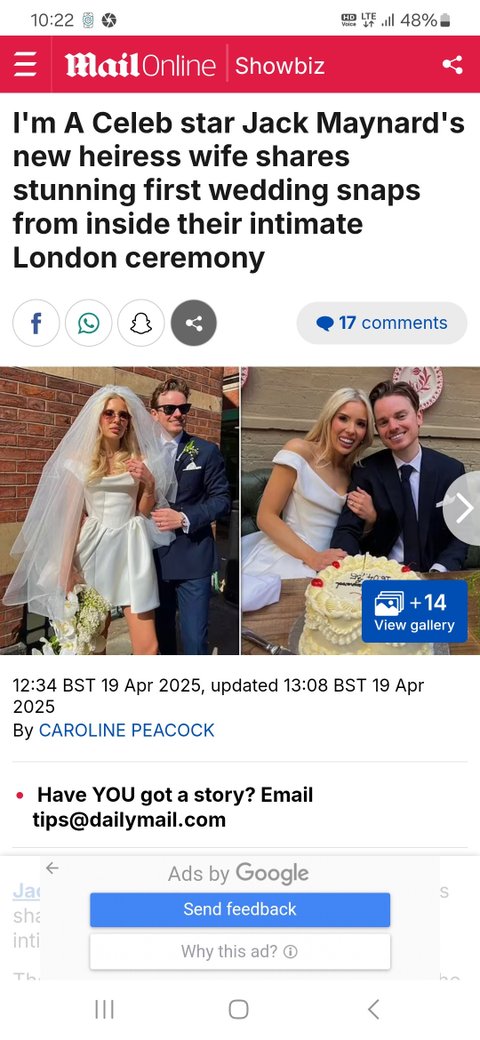The image size is (480, 1040).
Task: Tap the grey circular share button
Action: [x=194, y=323]
